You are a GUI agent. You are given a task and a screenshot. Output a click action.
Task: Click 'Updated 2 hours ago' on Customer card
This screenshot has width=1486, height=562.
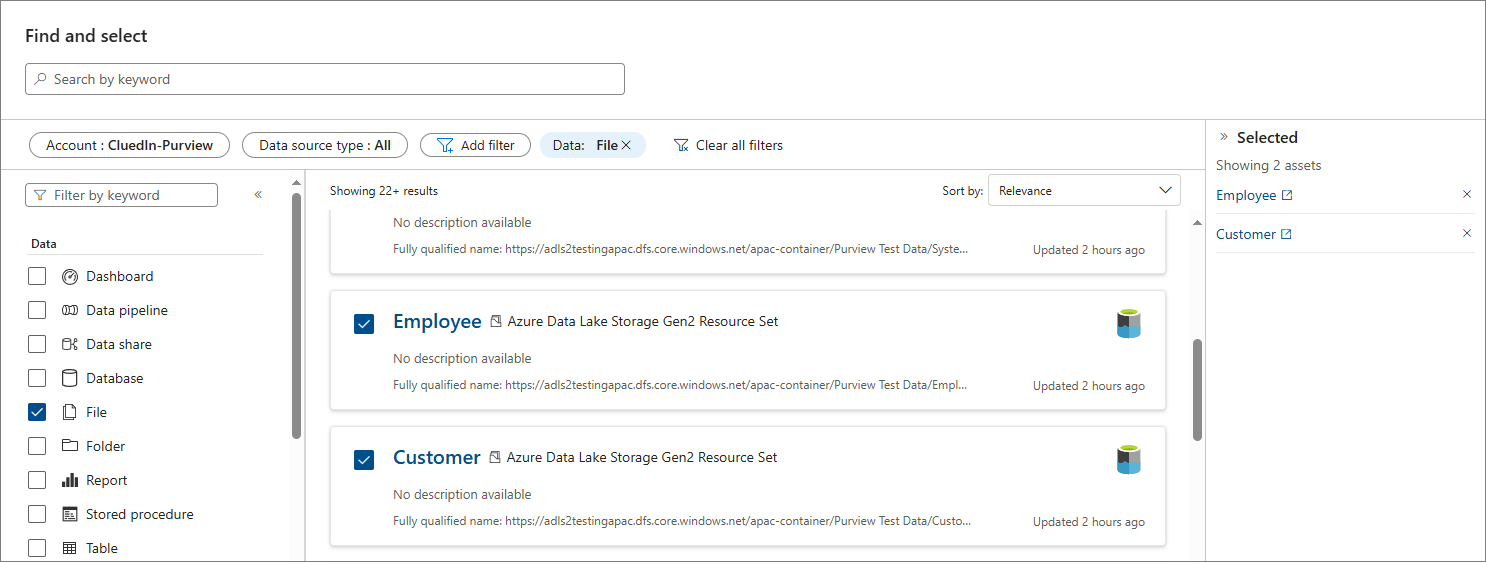point(1089,521)
